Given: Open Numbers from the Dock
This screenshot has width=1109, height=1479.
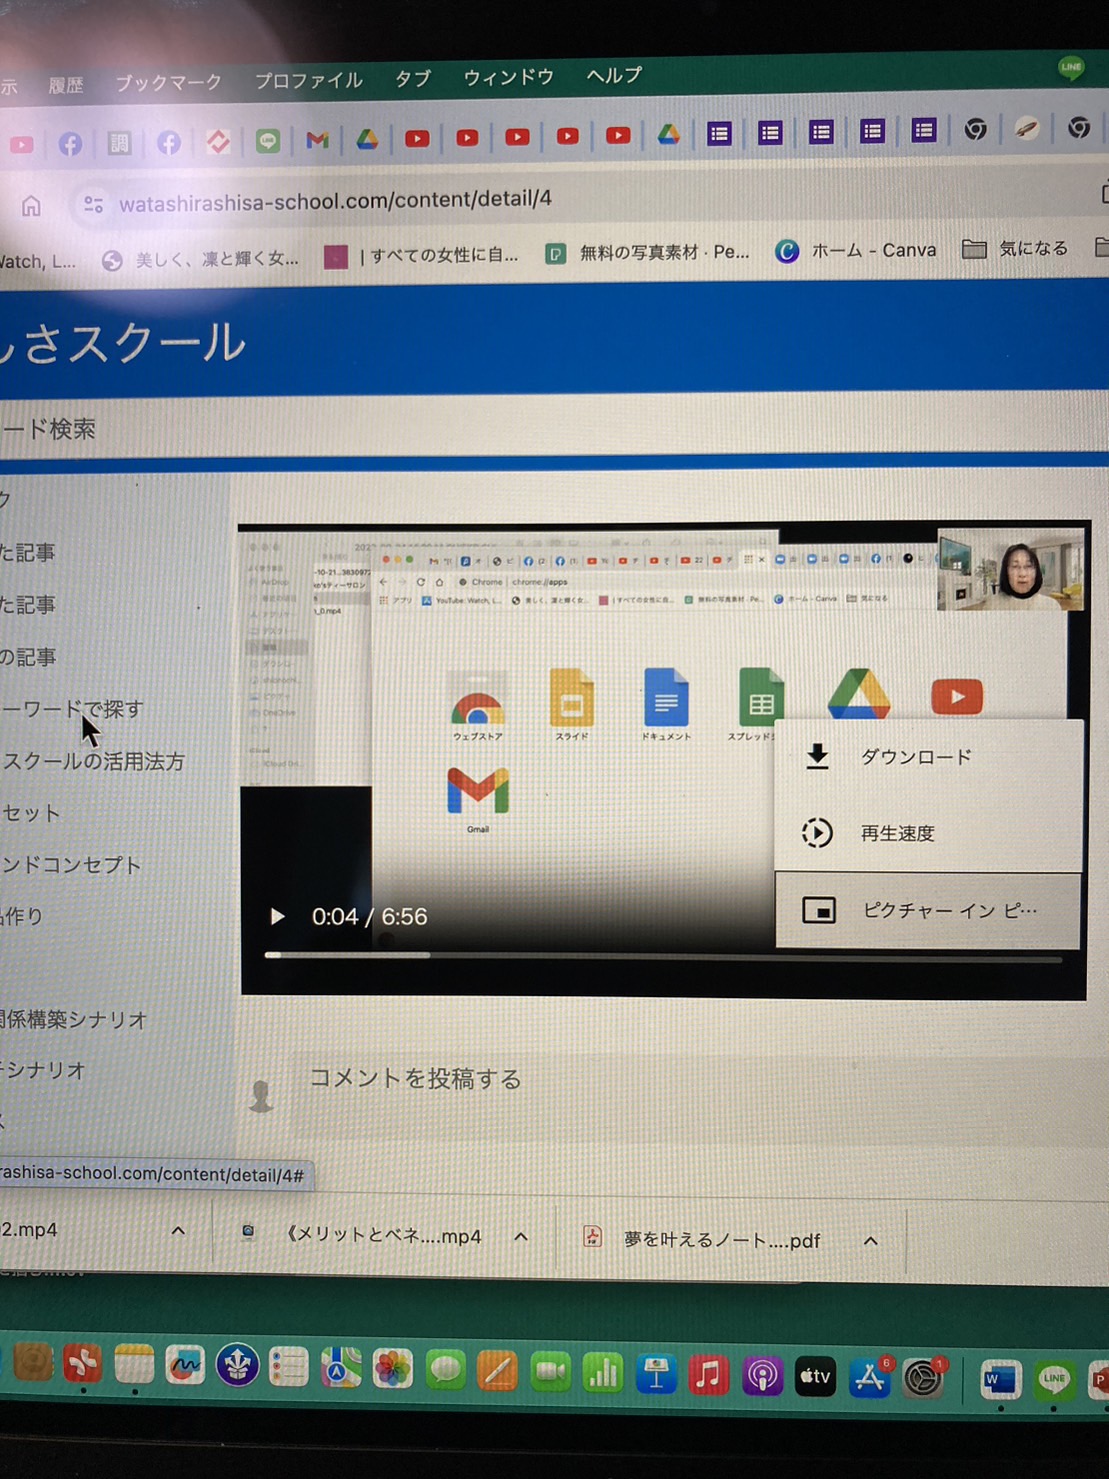Looking at the screenshot, I should coord(602,1373).
